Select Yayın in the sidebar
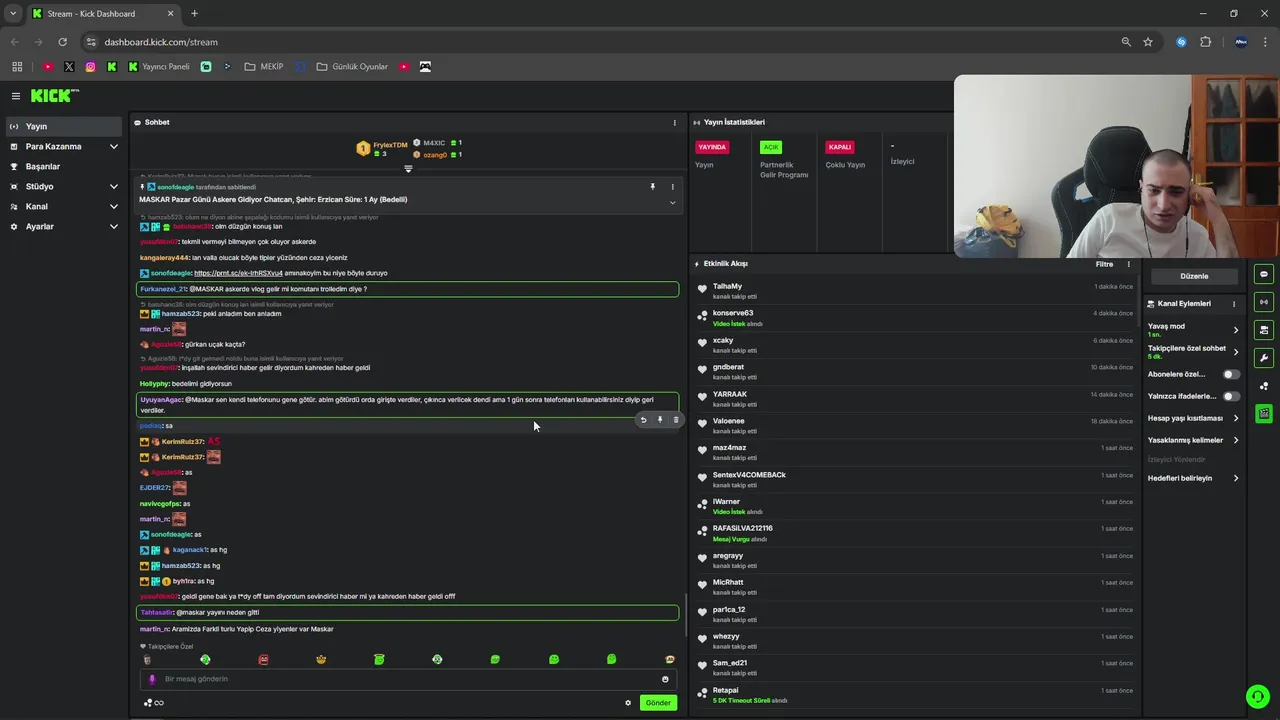Image resolution: width=1280 pixels, height=720 pixels. (x=64, y=126)
